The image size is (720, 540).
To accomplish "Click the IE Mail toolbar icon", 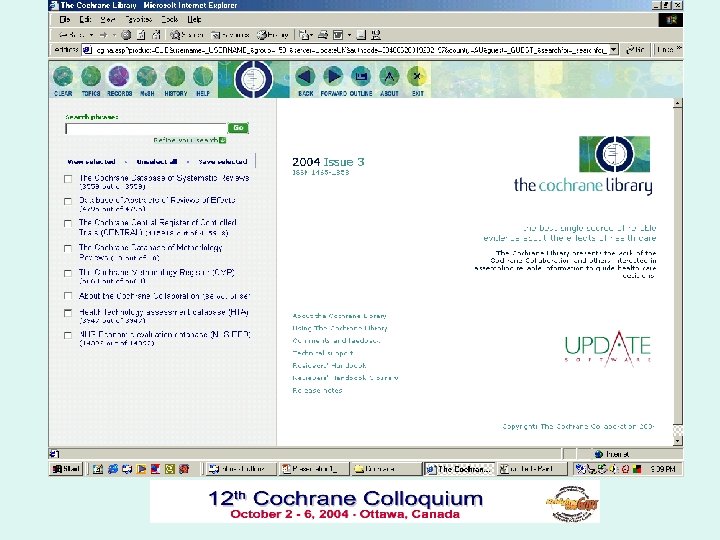I will 304,35.
